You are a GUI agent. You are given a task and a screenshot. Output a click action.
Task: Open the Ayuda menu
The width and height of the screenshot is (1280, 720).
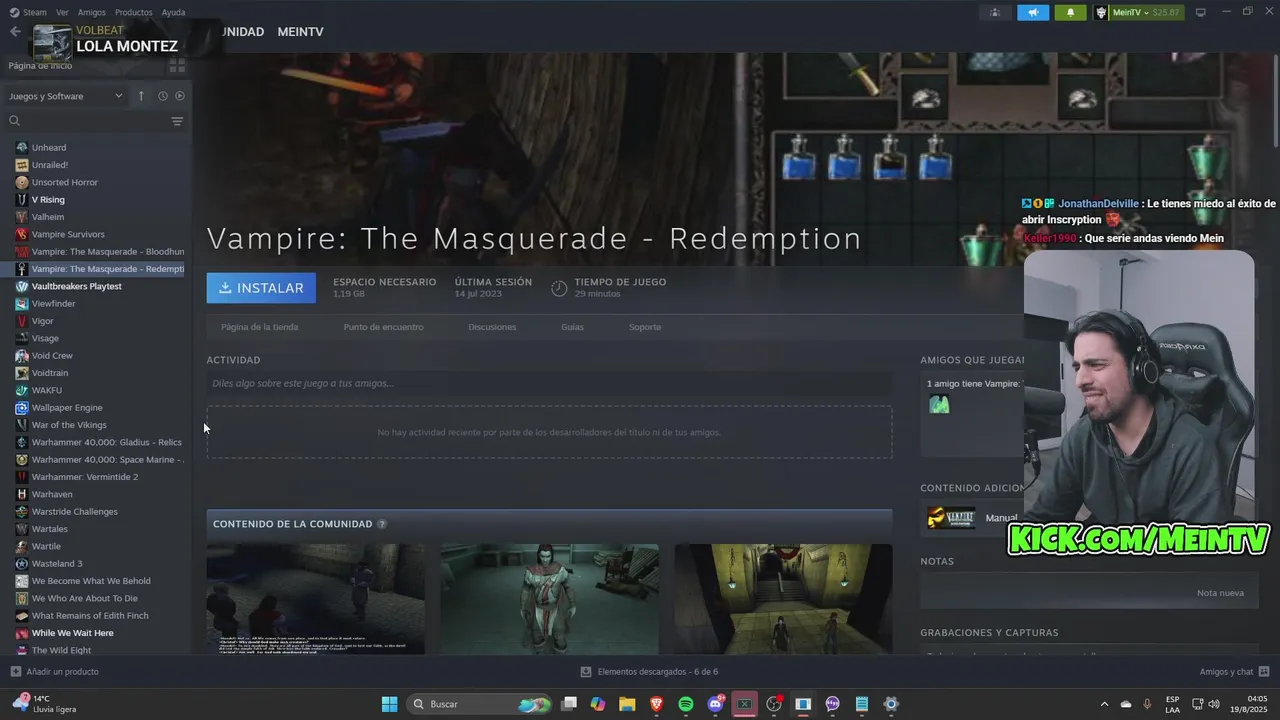(173, 12)
